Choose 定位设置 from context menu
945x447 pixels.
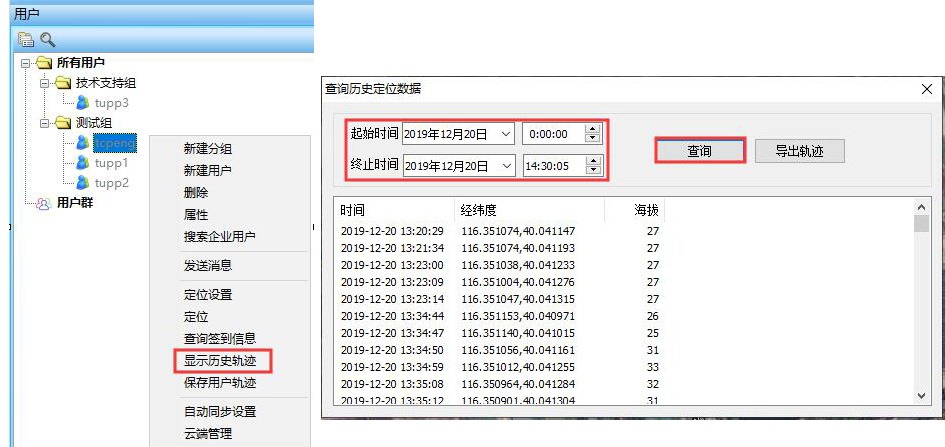(207, 294)
